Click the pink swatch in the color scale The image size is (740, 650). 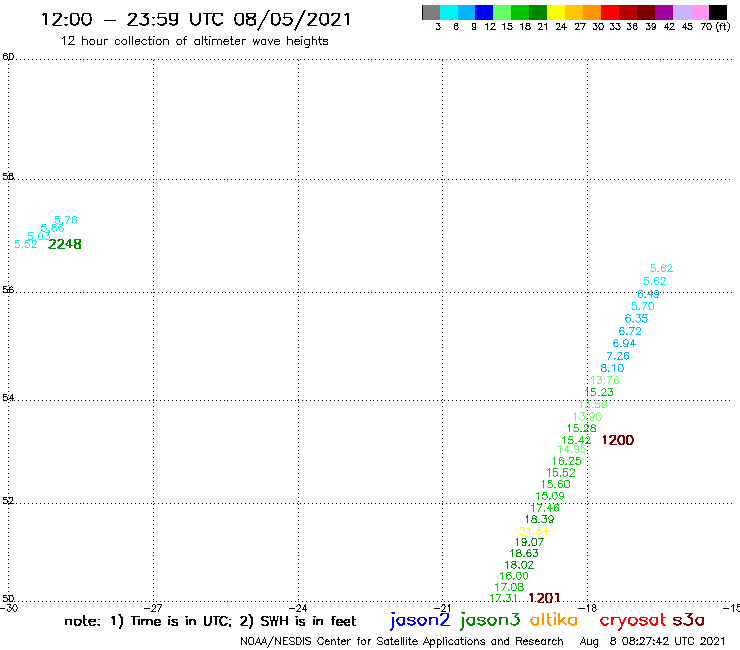(x=699, y=12)
